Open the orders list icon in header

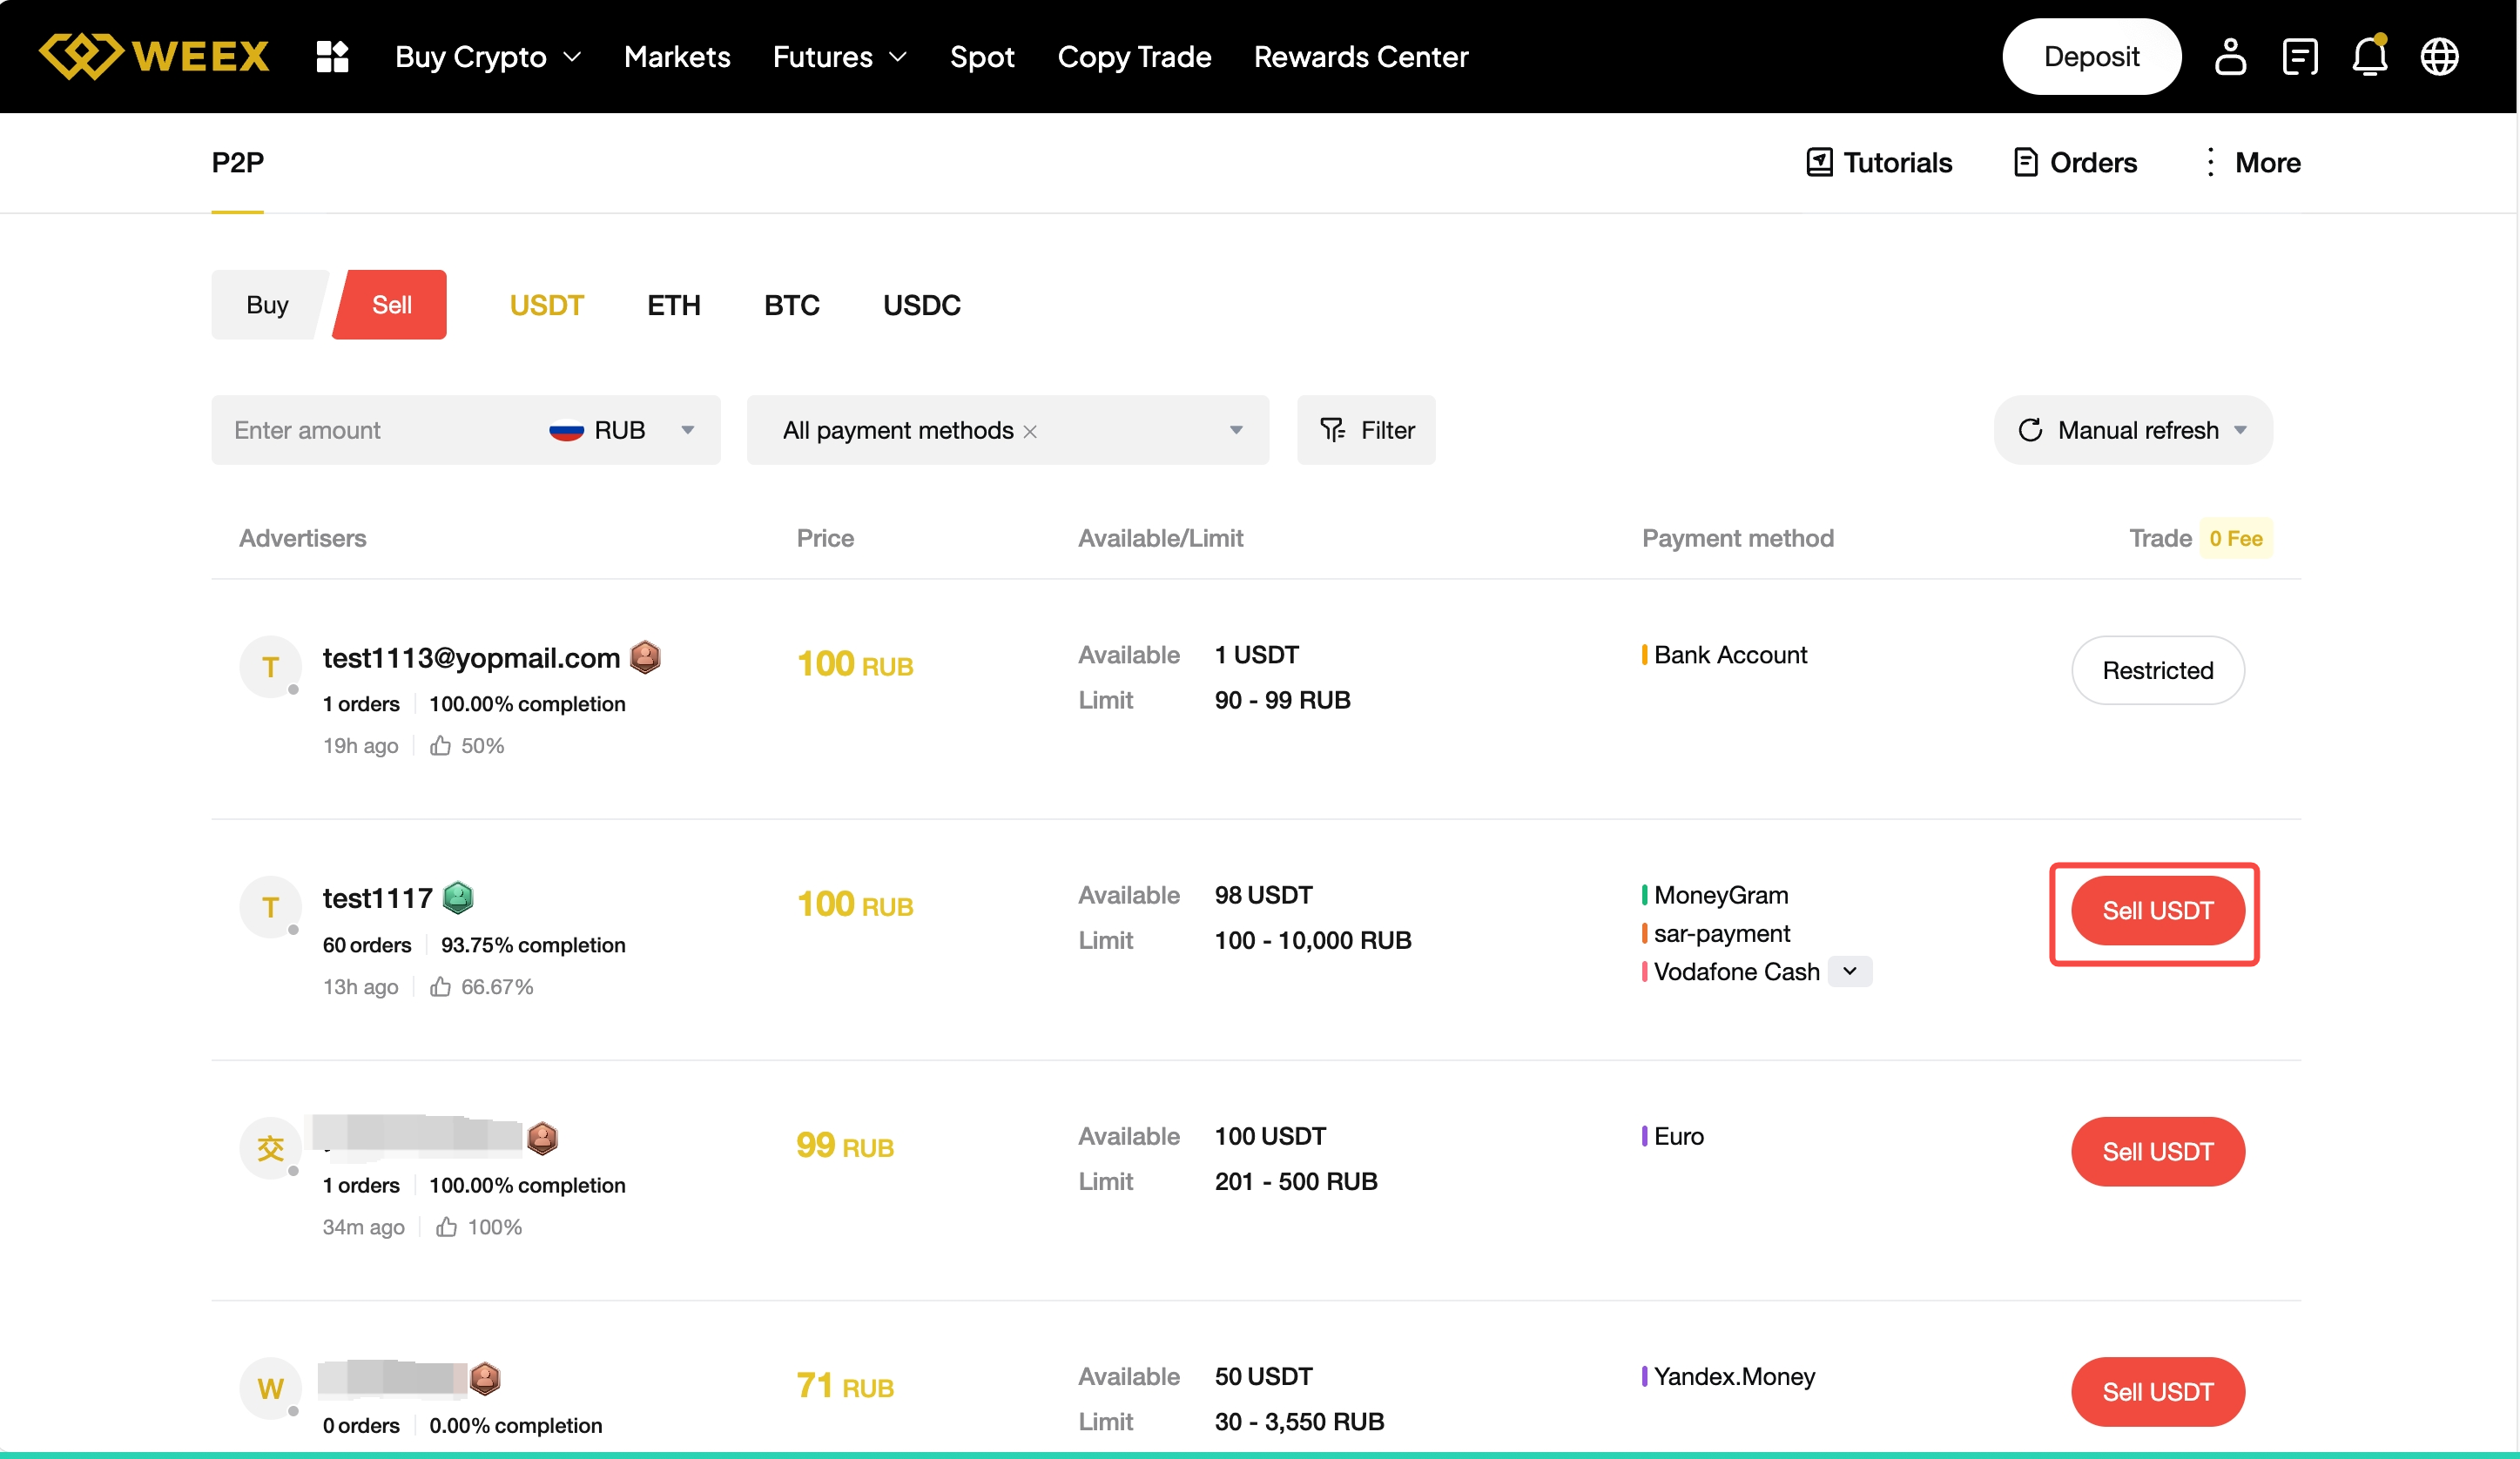pyautogui.click(x=2300, y=57)
